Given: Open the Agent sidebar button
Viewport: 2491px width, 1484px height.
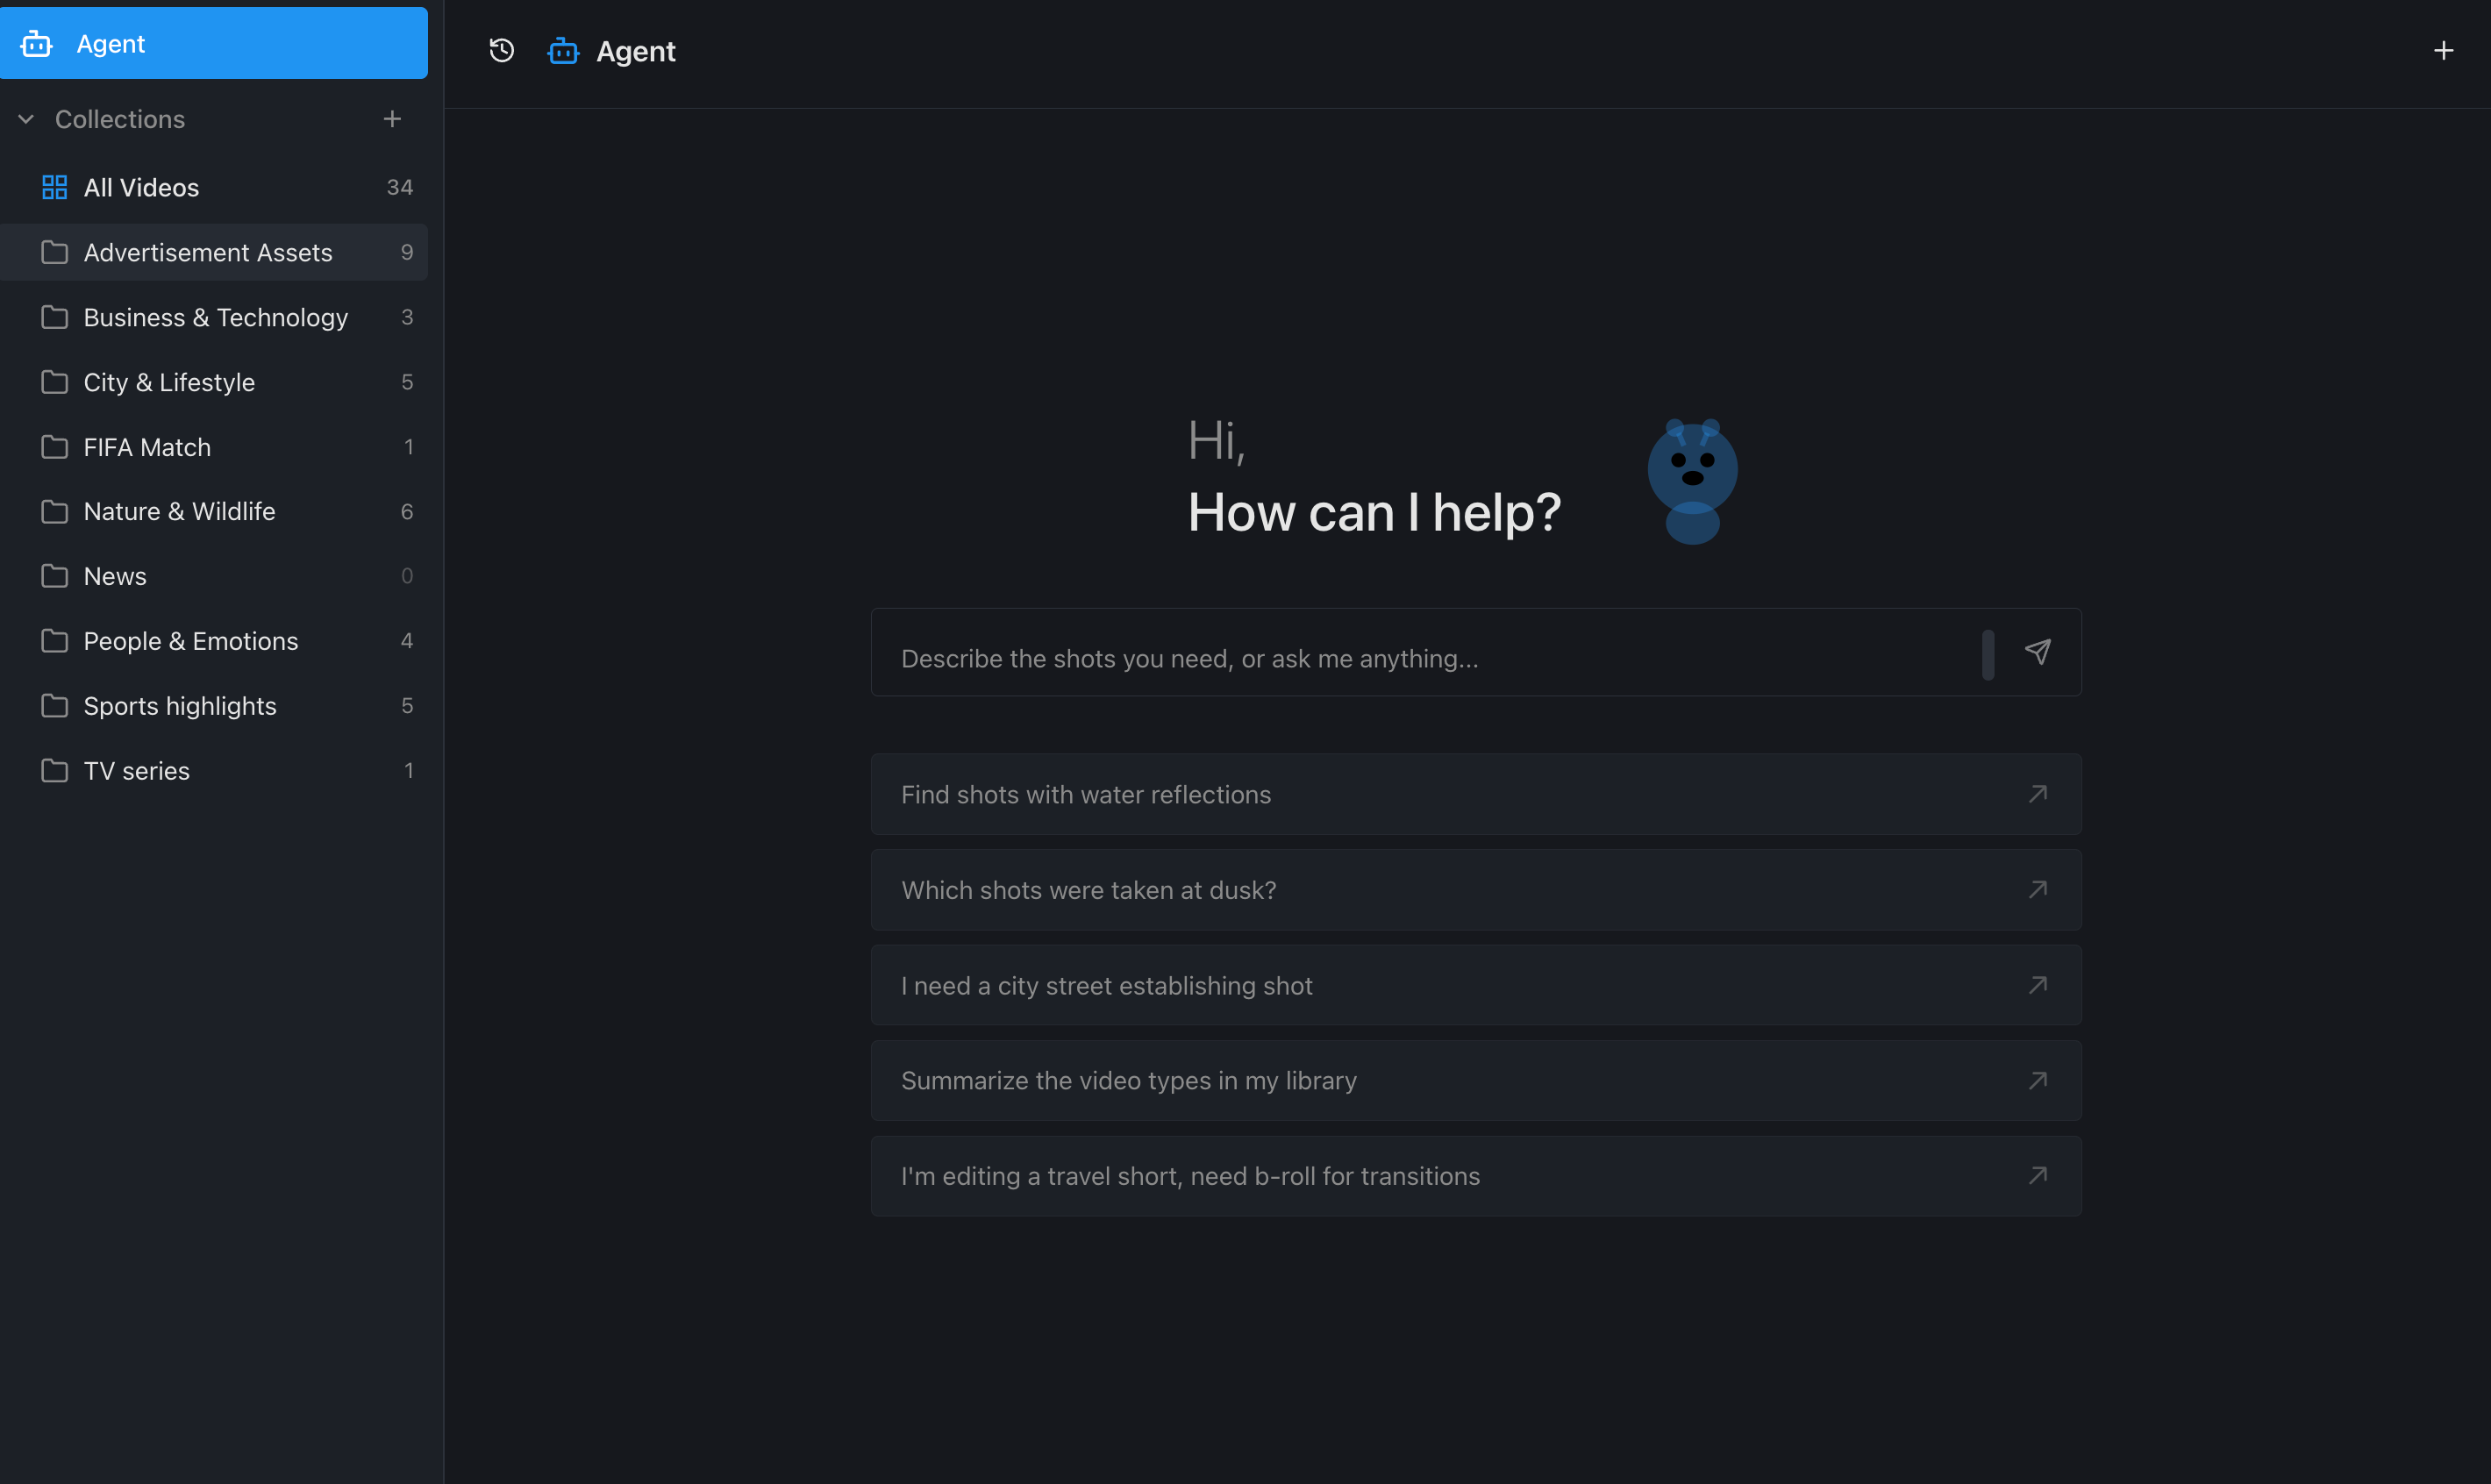Looking at the screenshot, I should point(214,43).
